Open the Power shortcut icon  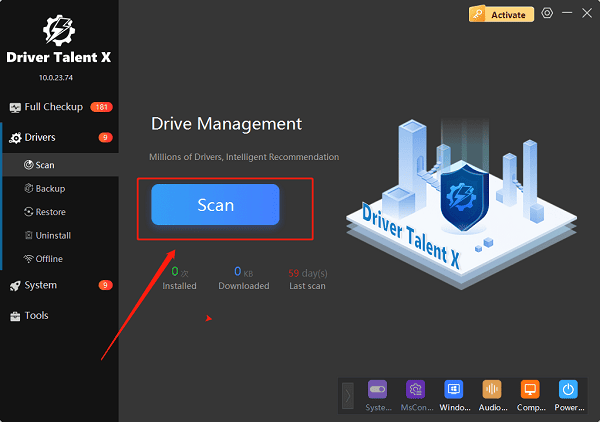point(567,390)
